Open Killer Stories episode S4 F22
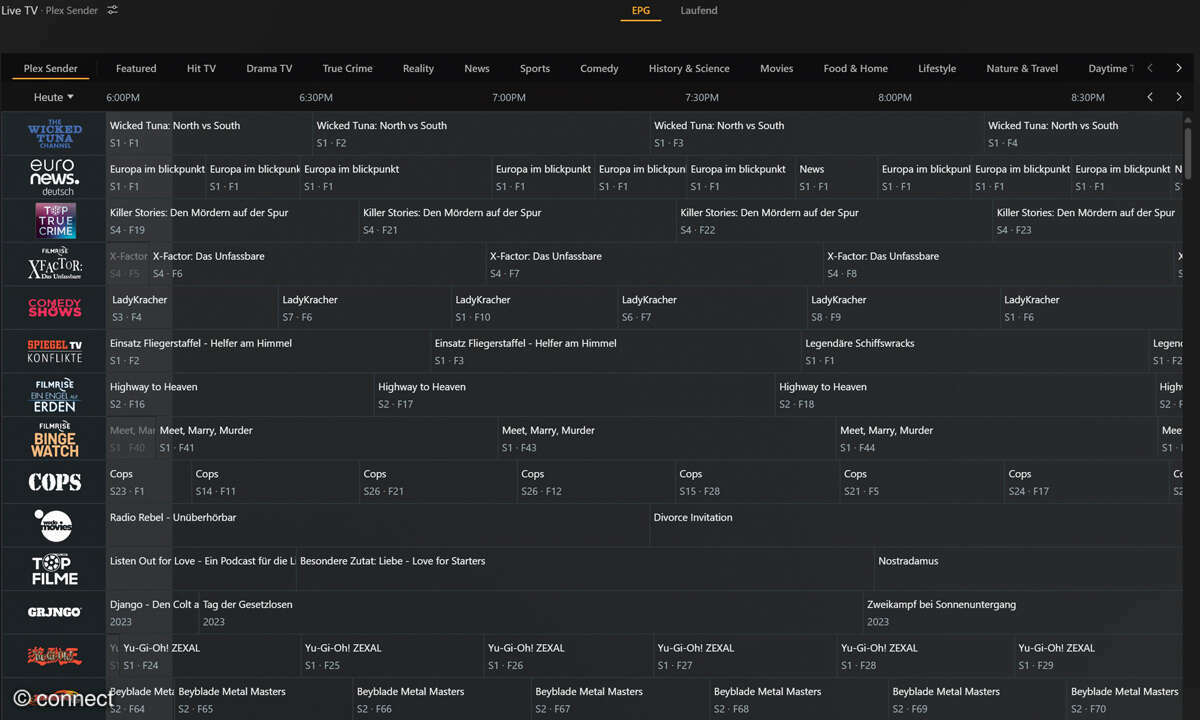Image resolution: width=1200 pixels, height=720 pixels. (834, 221)
